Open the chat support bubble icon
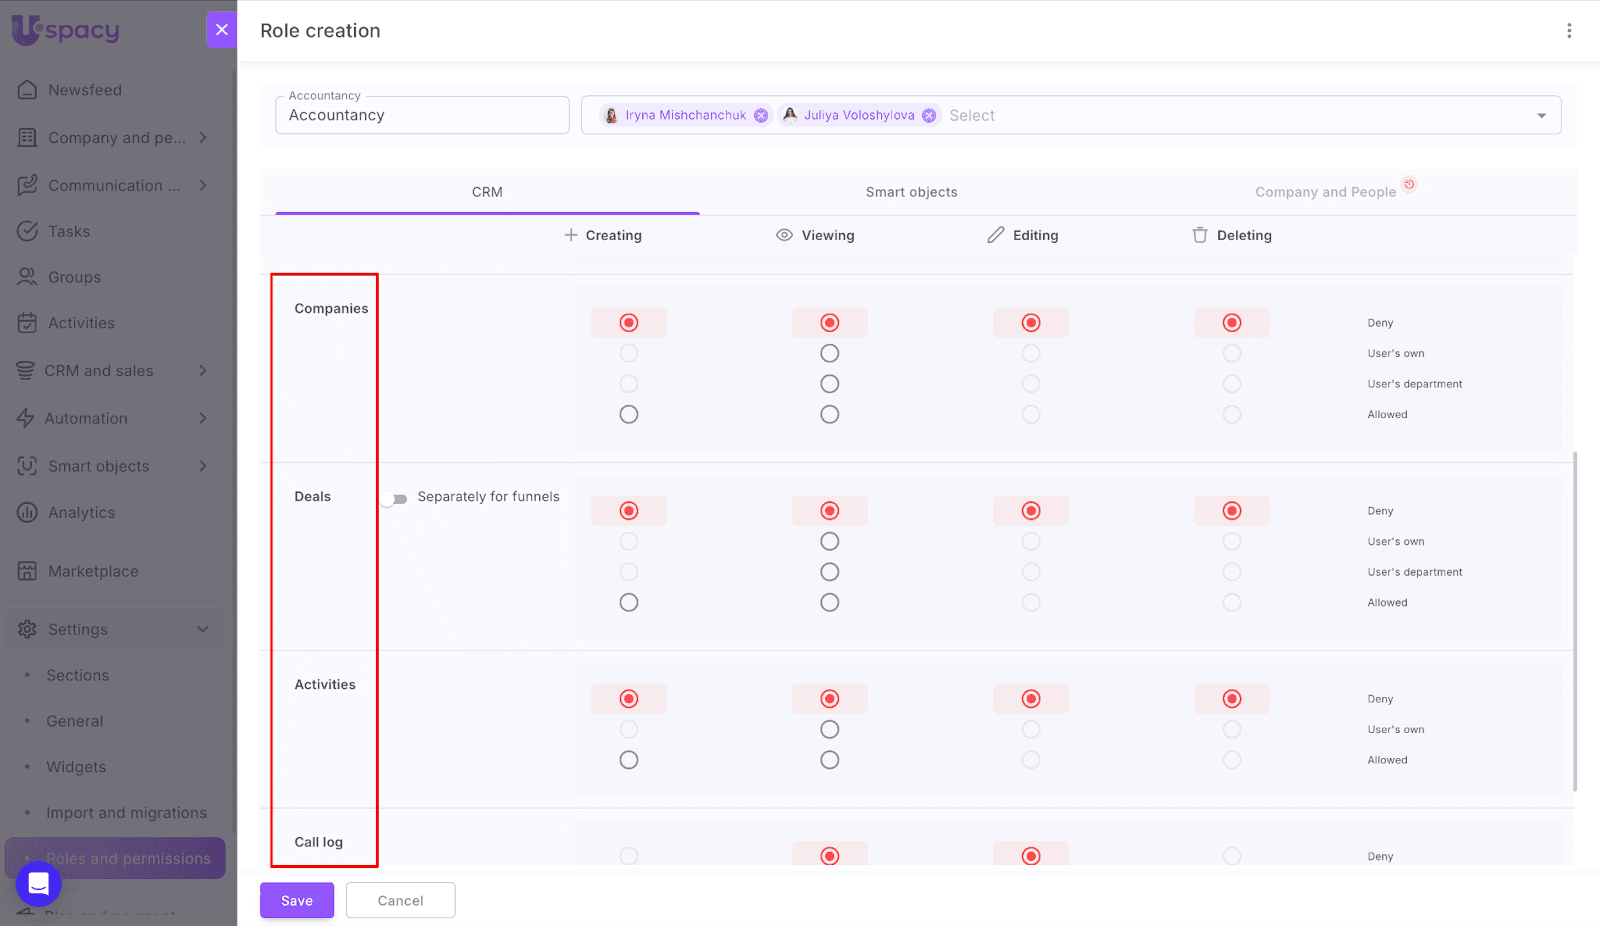This screenshot has width=1600, height=926. (39, 884)
